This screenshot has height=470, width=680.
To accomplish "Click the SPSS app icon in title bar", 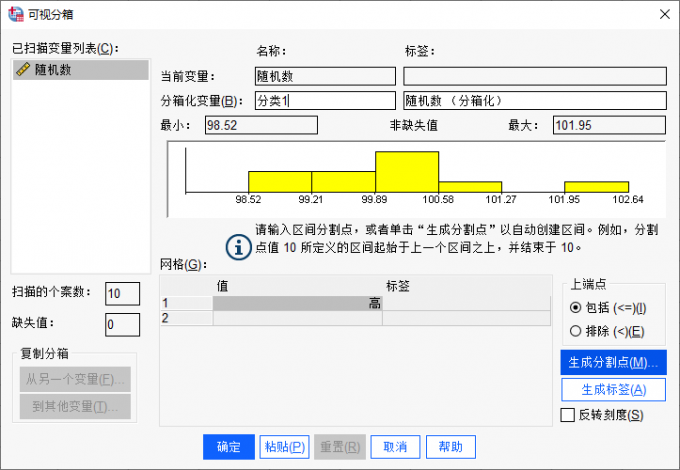I will click(16, 14).
